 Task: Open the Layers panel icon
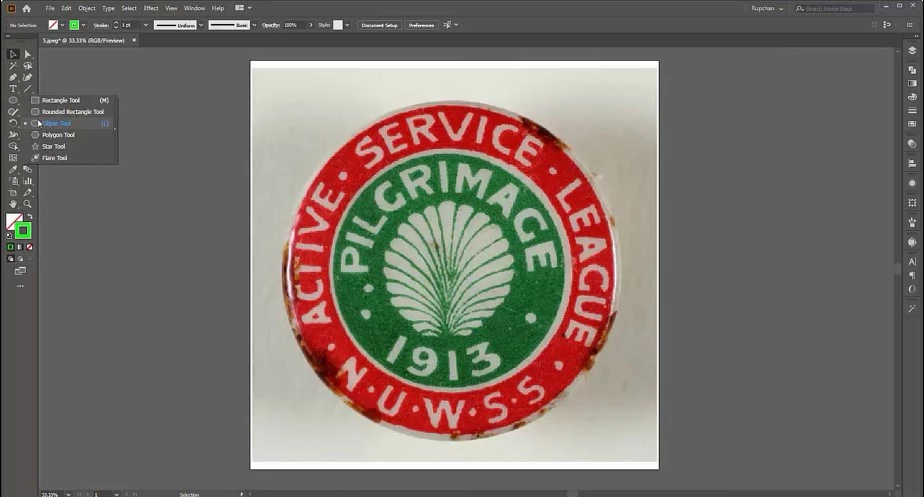tap(912, 51)
